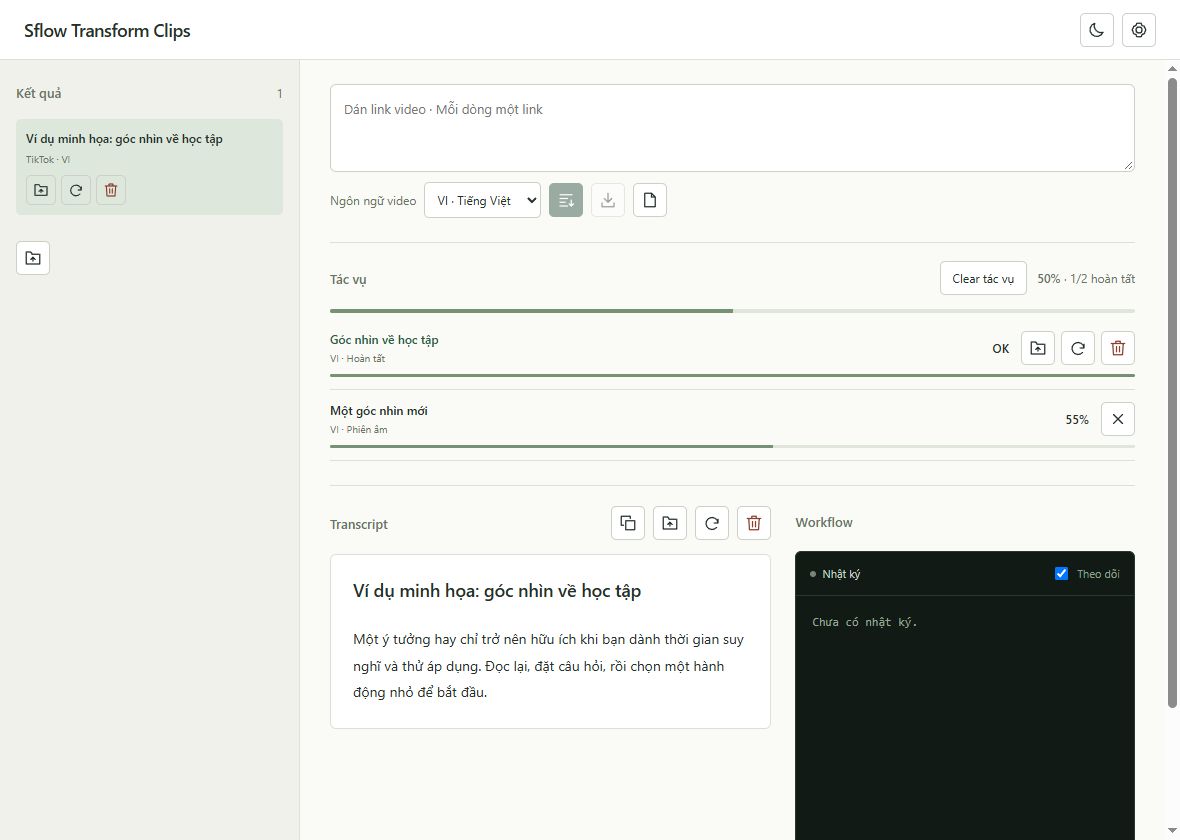1180x840 pixels.
Task: Toggle dark mode moon icon
Action: point(1096,30)
